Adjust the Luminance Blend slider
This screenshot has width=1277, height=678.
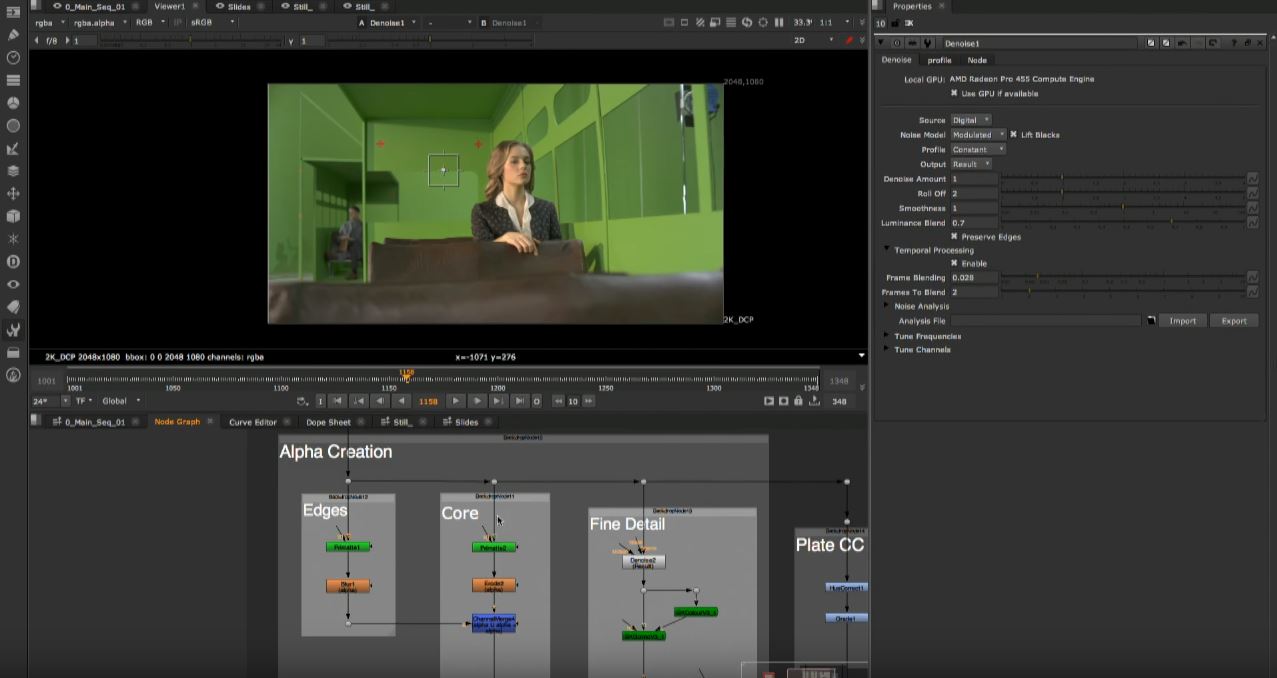(1121, 223)
